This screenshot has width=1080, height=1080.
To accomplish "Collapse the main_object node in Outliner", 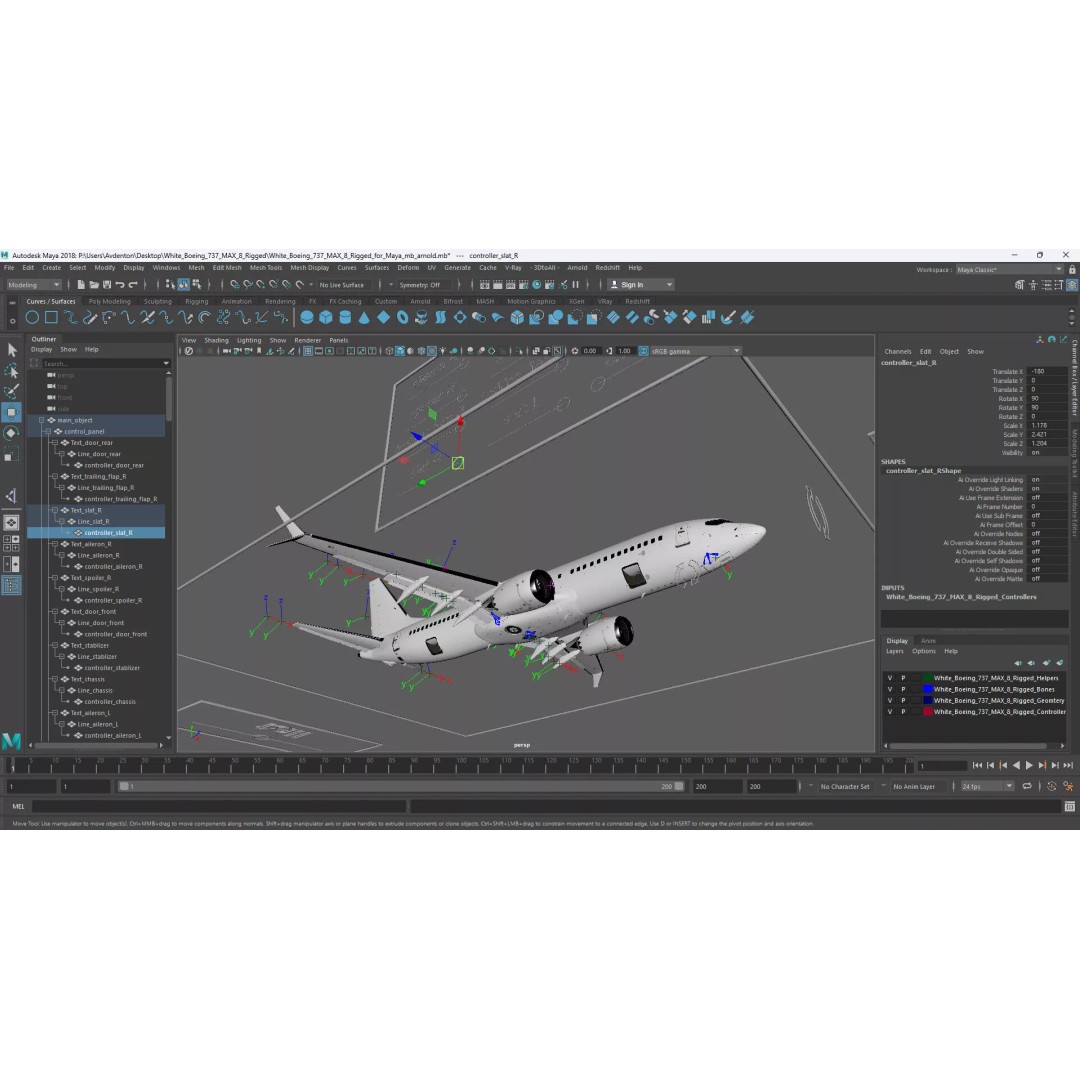I will [41, 420].
